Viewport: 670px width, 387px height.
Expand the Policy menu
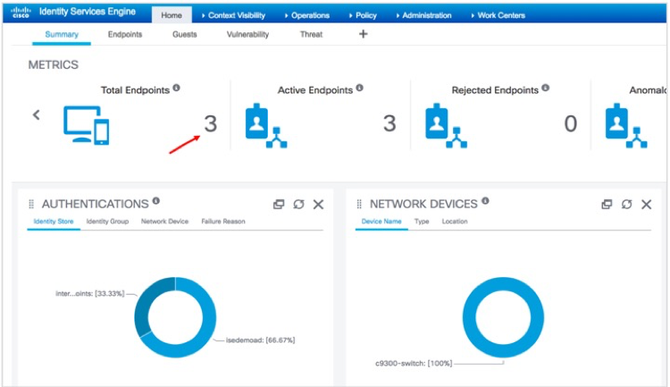click(x=363, y=15)
